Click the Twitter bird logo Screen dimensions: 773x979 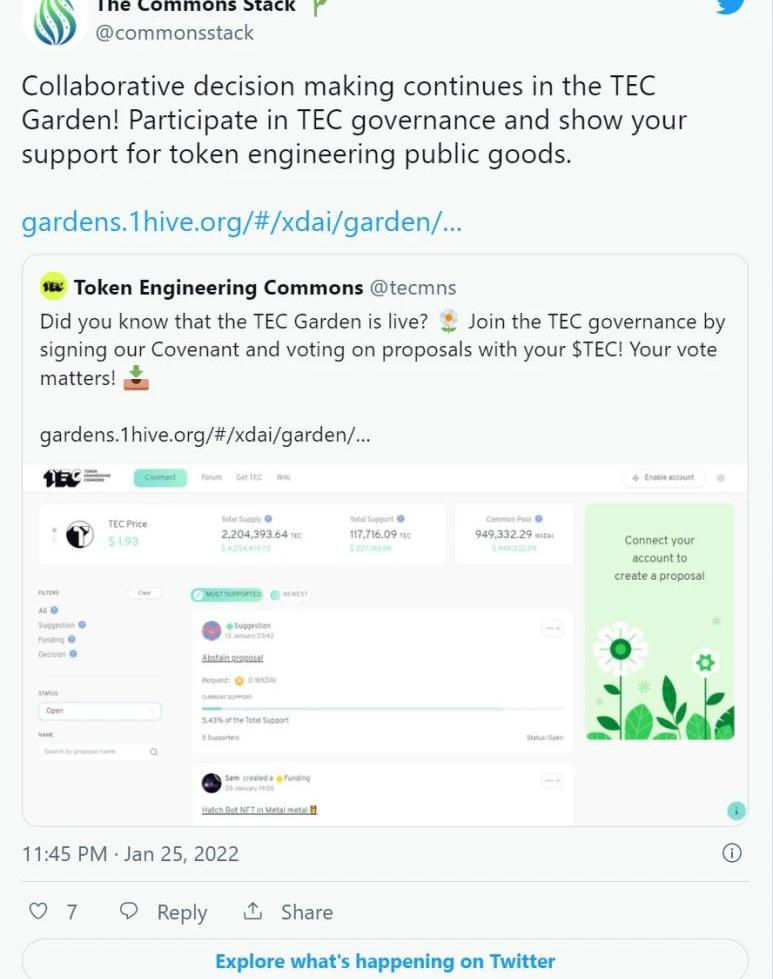click(731, 5)
